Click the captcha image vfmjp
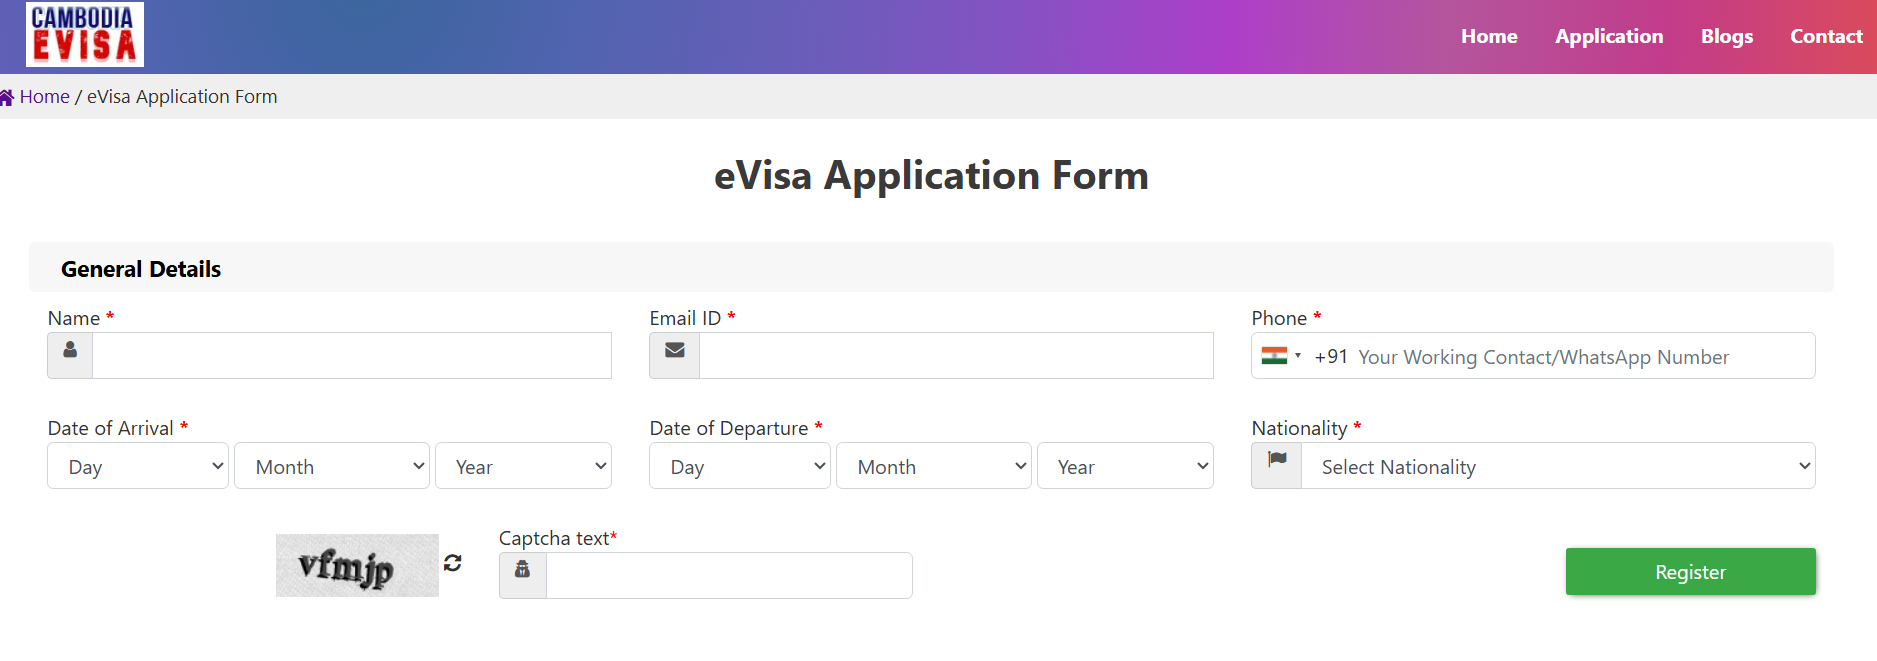 pyautogui.click(x=357, y=565)
